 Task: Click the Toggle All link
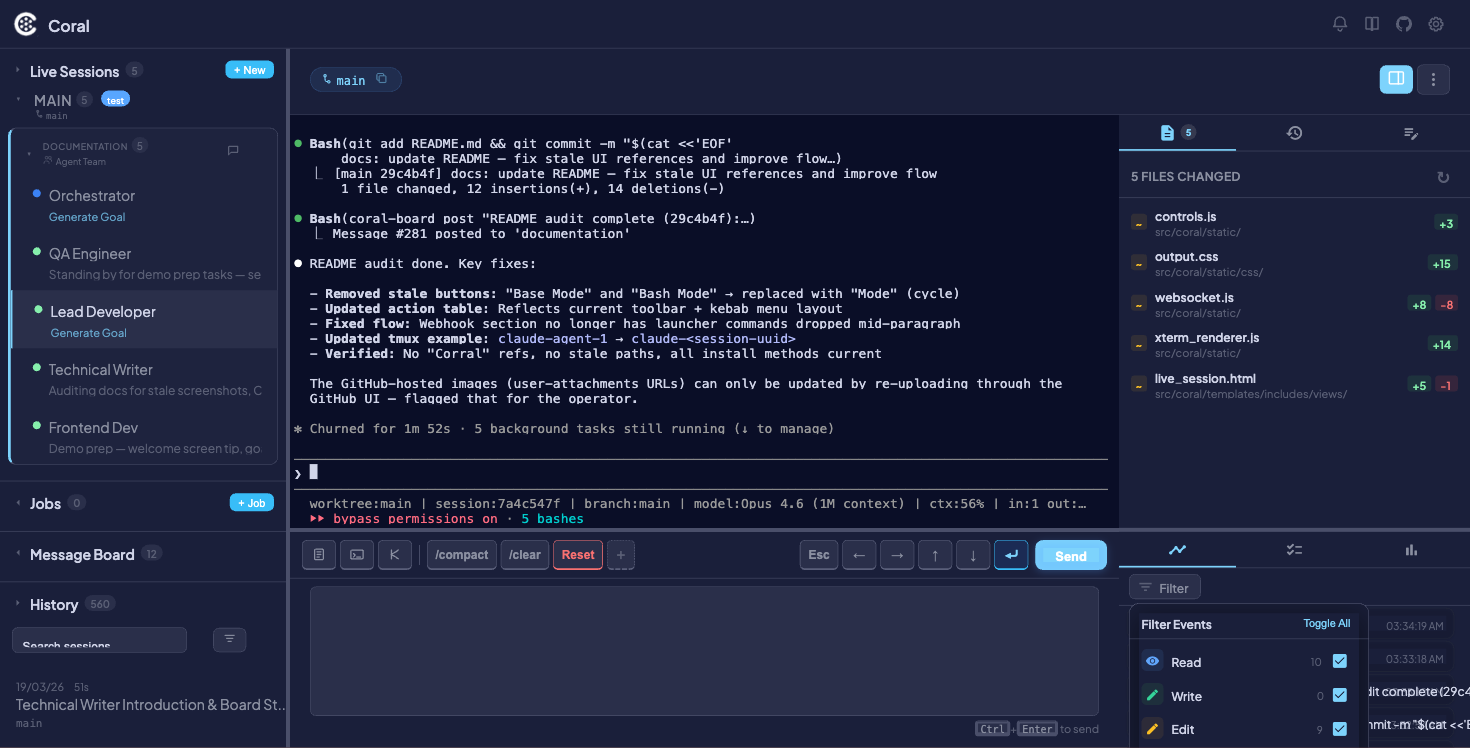[x=1326, y=624]
